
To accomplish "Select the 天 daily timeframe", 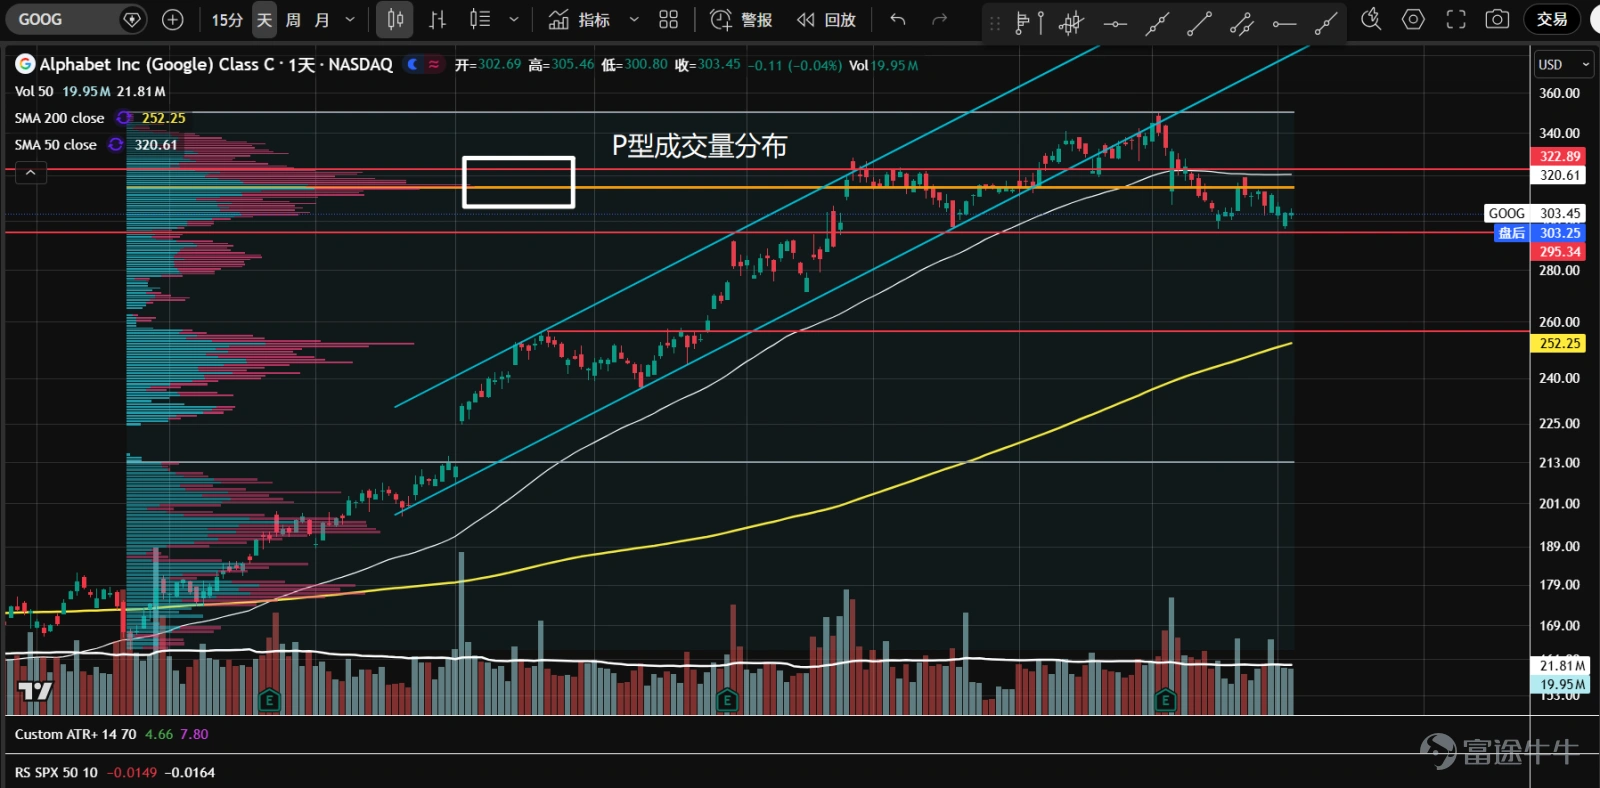I will tap(264, 20).
